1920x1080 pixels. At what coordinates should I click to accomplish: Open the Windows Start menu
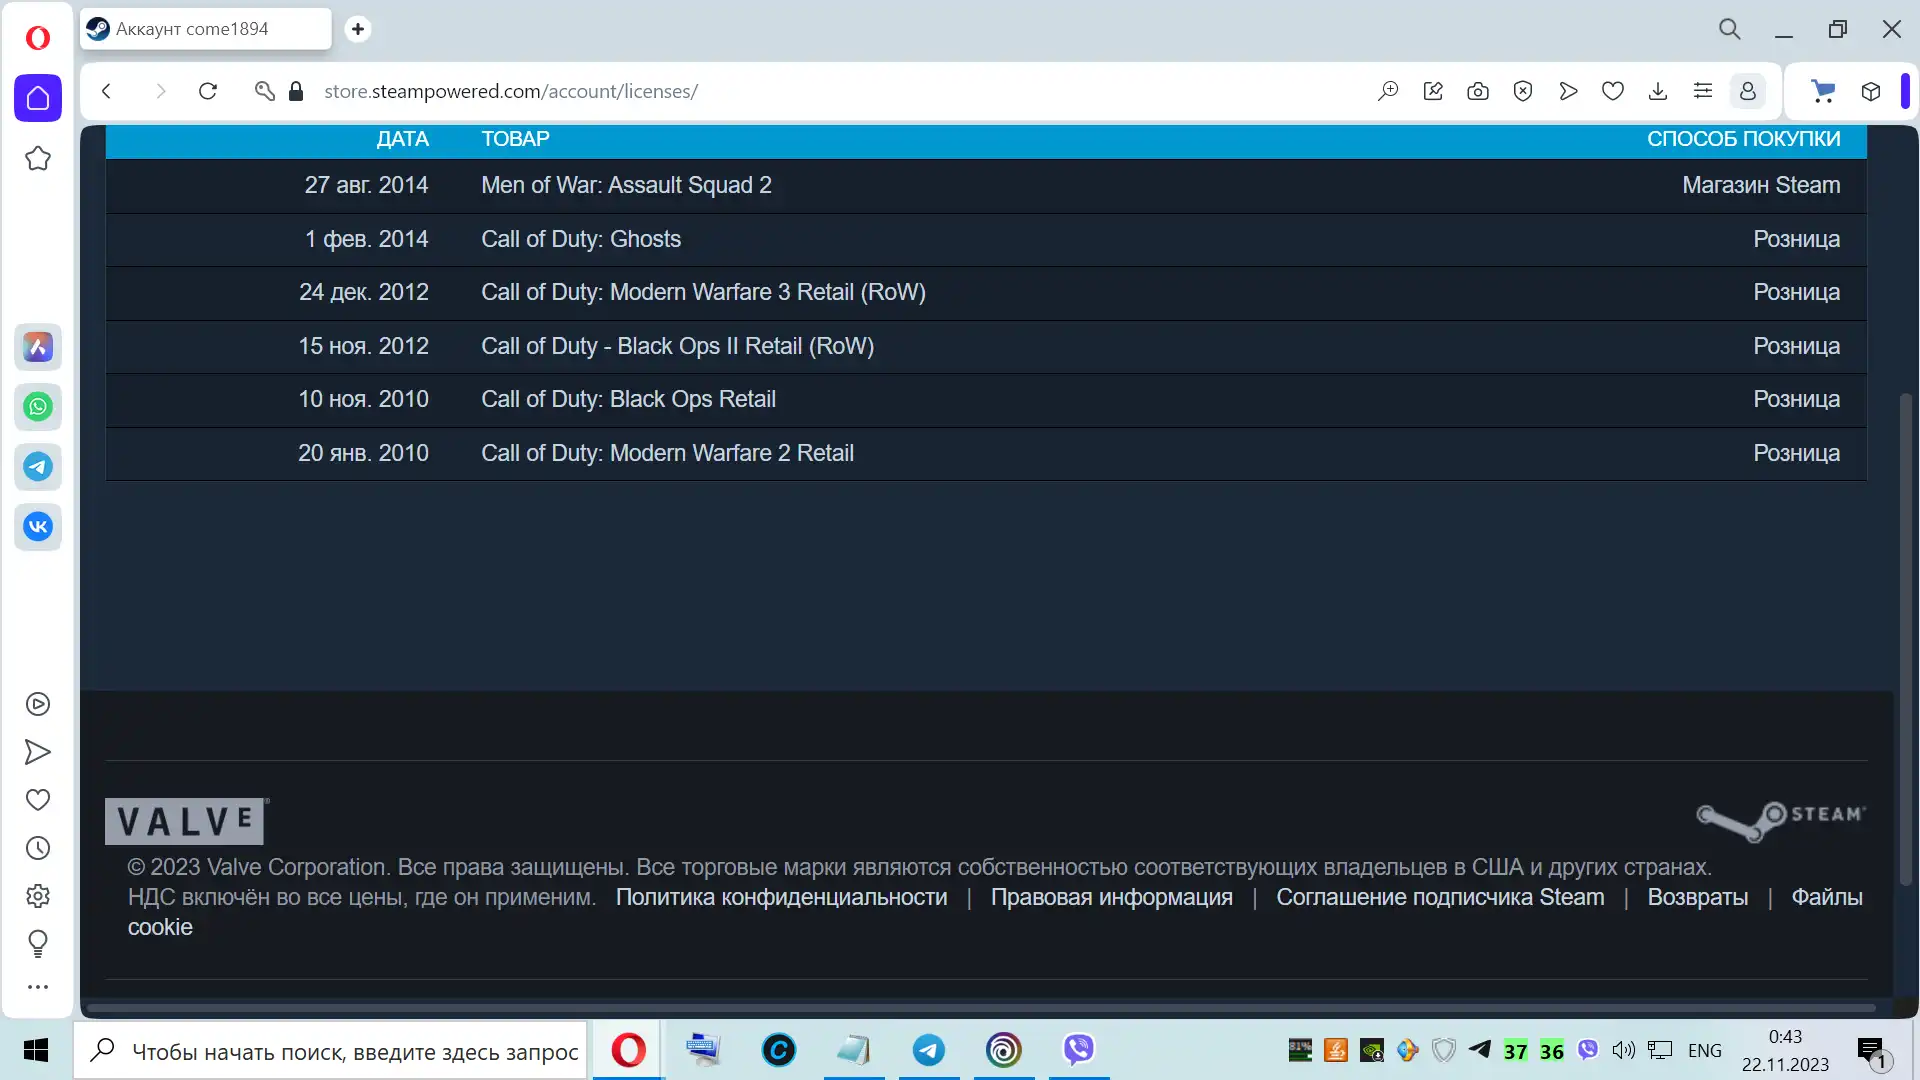36,1050
